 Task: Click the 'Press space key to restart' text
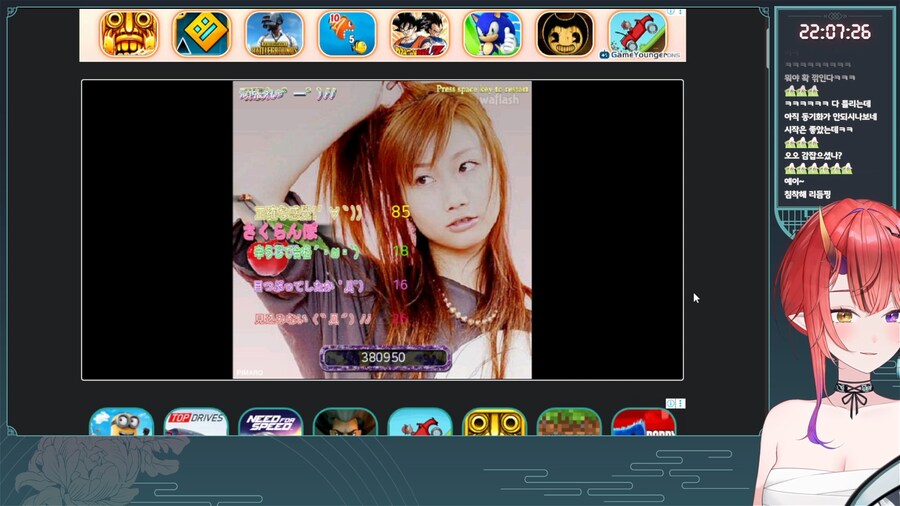(482, 89)
